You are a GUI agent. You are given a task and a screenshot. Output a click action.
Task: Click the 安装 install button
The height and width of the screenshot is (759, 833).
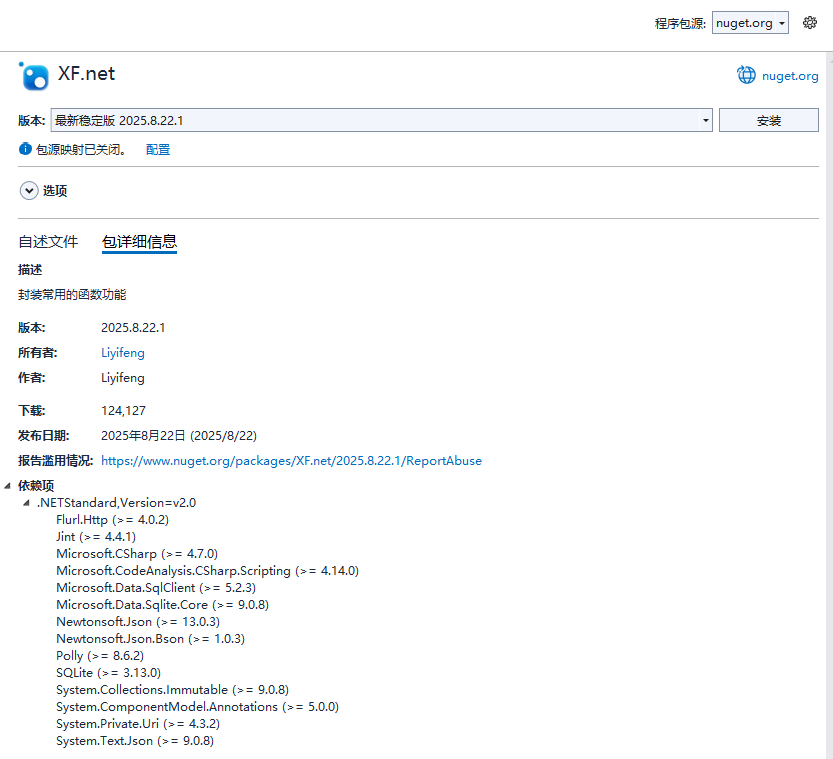pyautogui.click(x=768, y=120)
